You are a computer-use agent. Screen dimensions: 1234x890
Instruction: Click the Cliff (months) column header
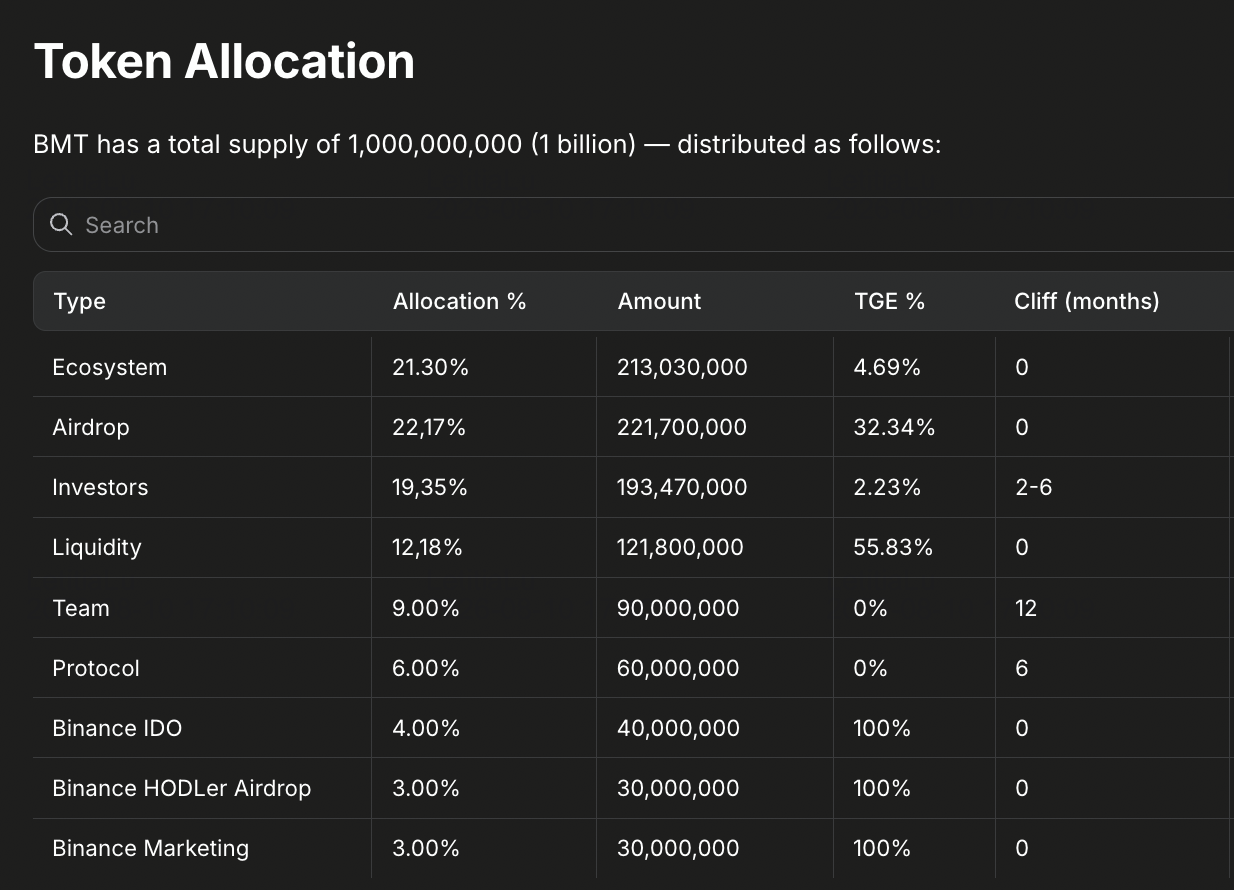tap(1086, 301)
